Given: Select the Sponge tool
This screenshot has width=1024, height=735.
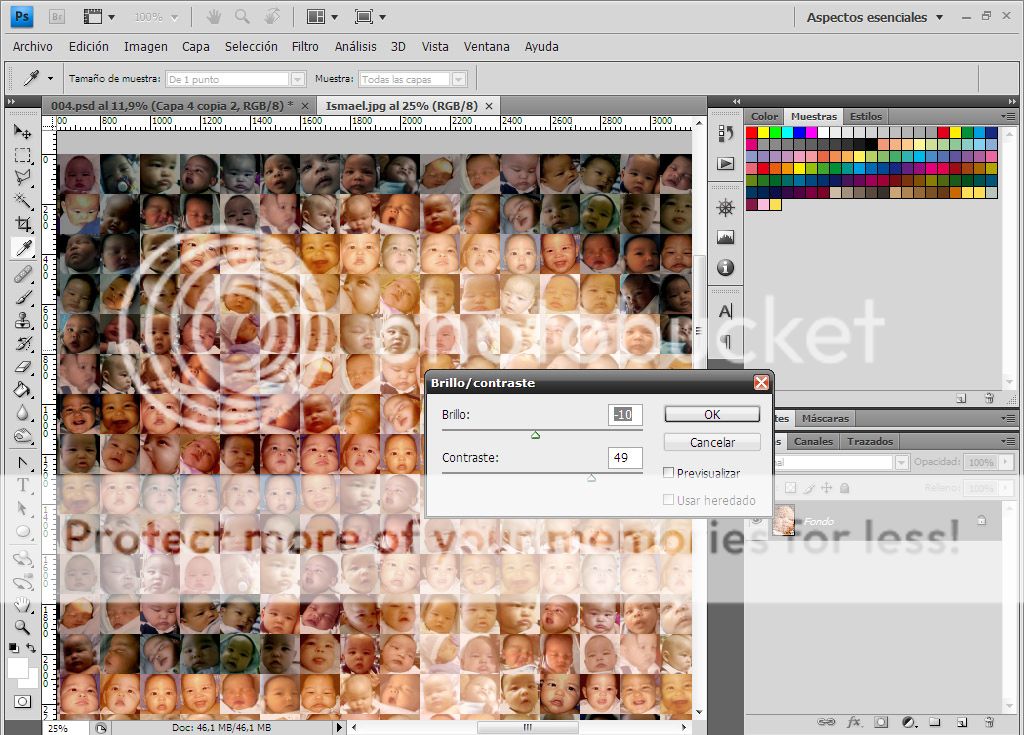Looking at the screenshot, I should (x=23, y=436).
